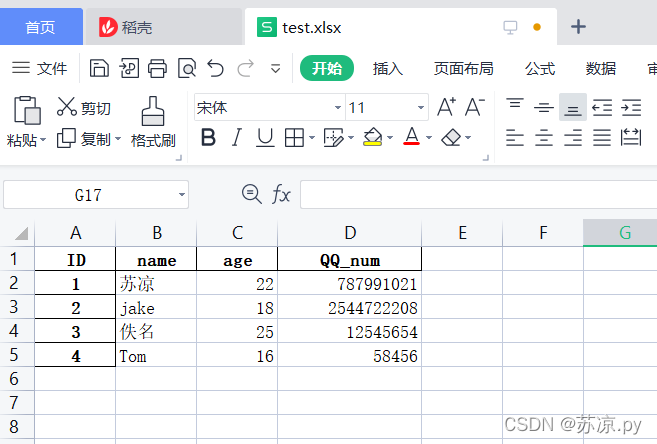Click the clear eraser icon
Image resolution: width=657 pixels, height=444 pixels.
[451, 137]
